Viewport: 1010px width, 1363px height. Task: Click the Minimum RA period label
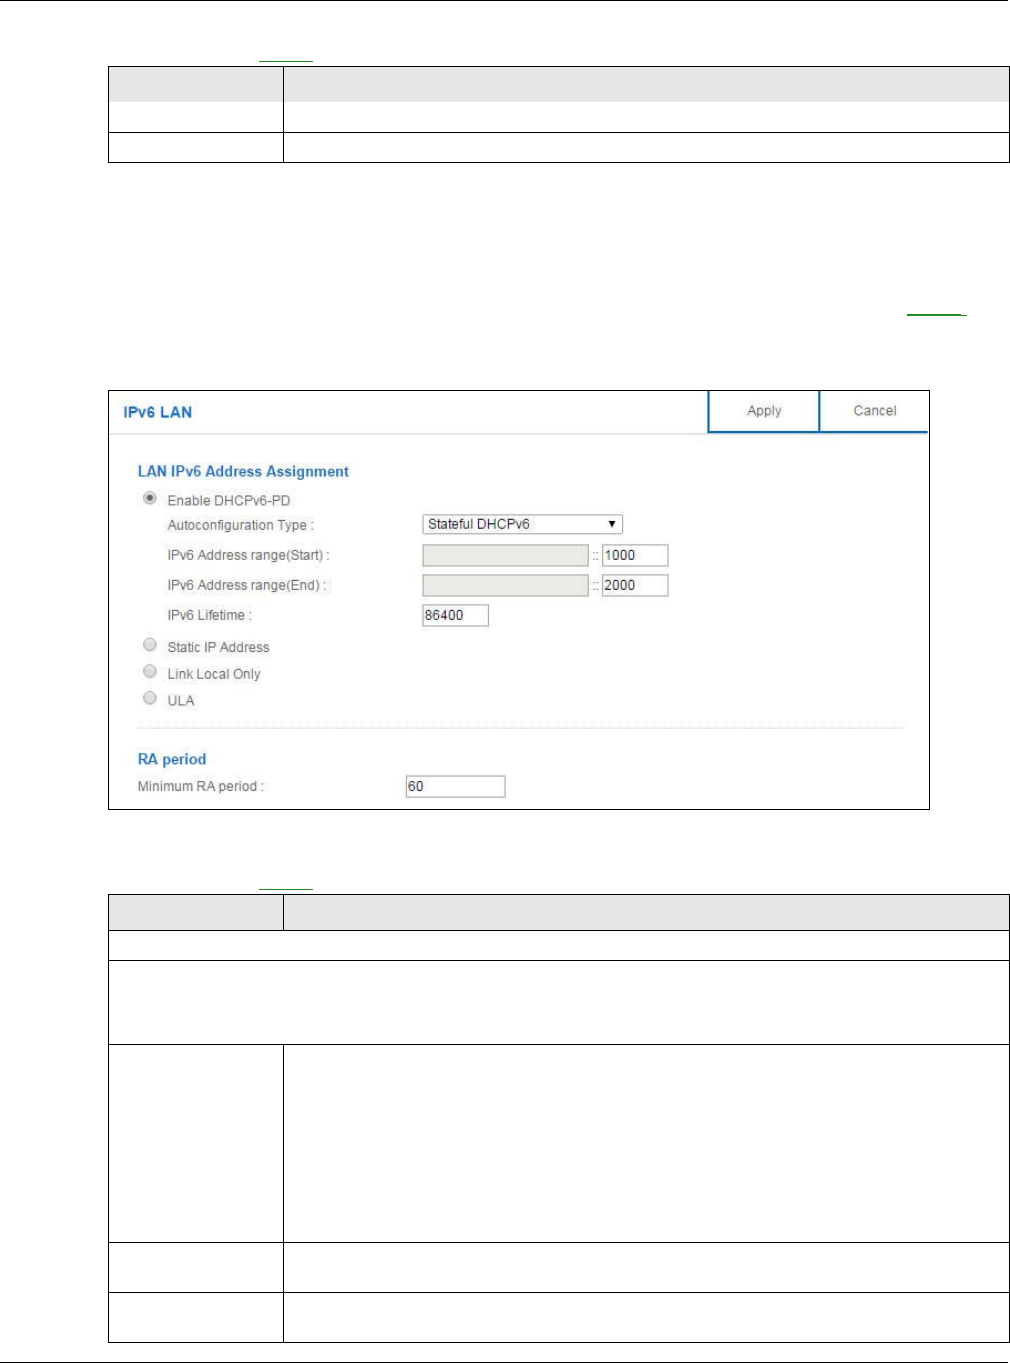200,786
